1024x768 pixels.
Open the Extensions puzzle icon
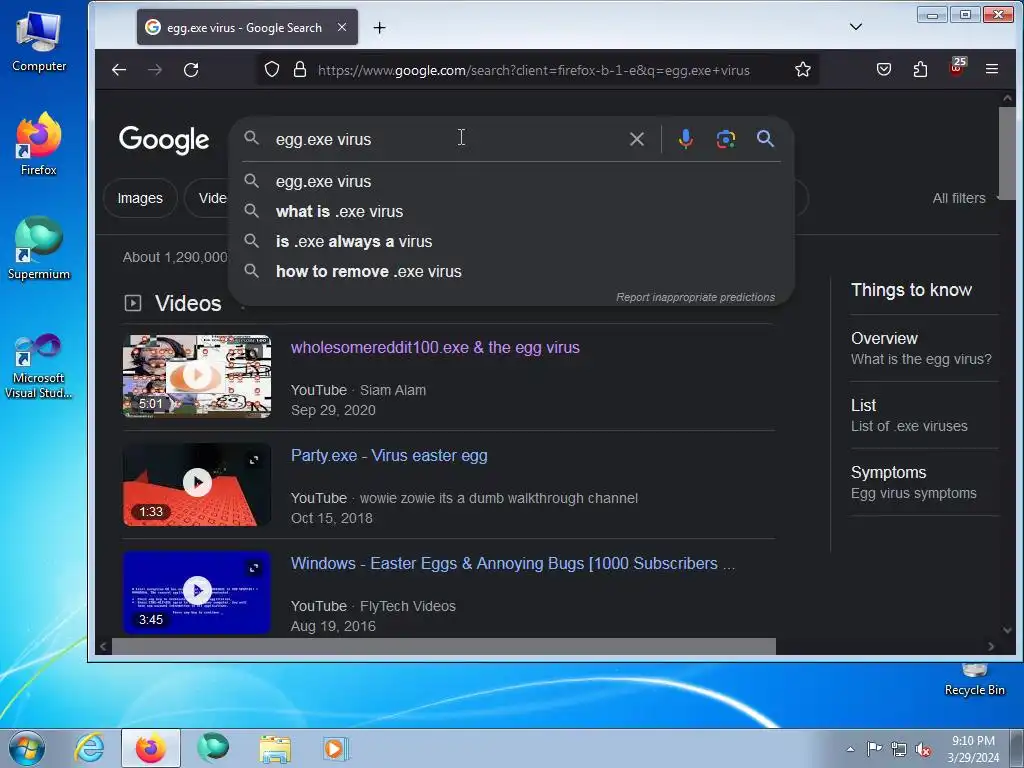pos(920,69)
